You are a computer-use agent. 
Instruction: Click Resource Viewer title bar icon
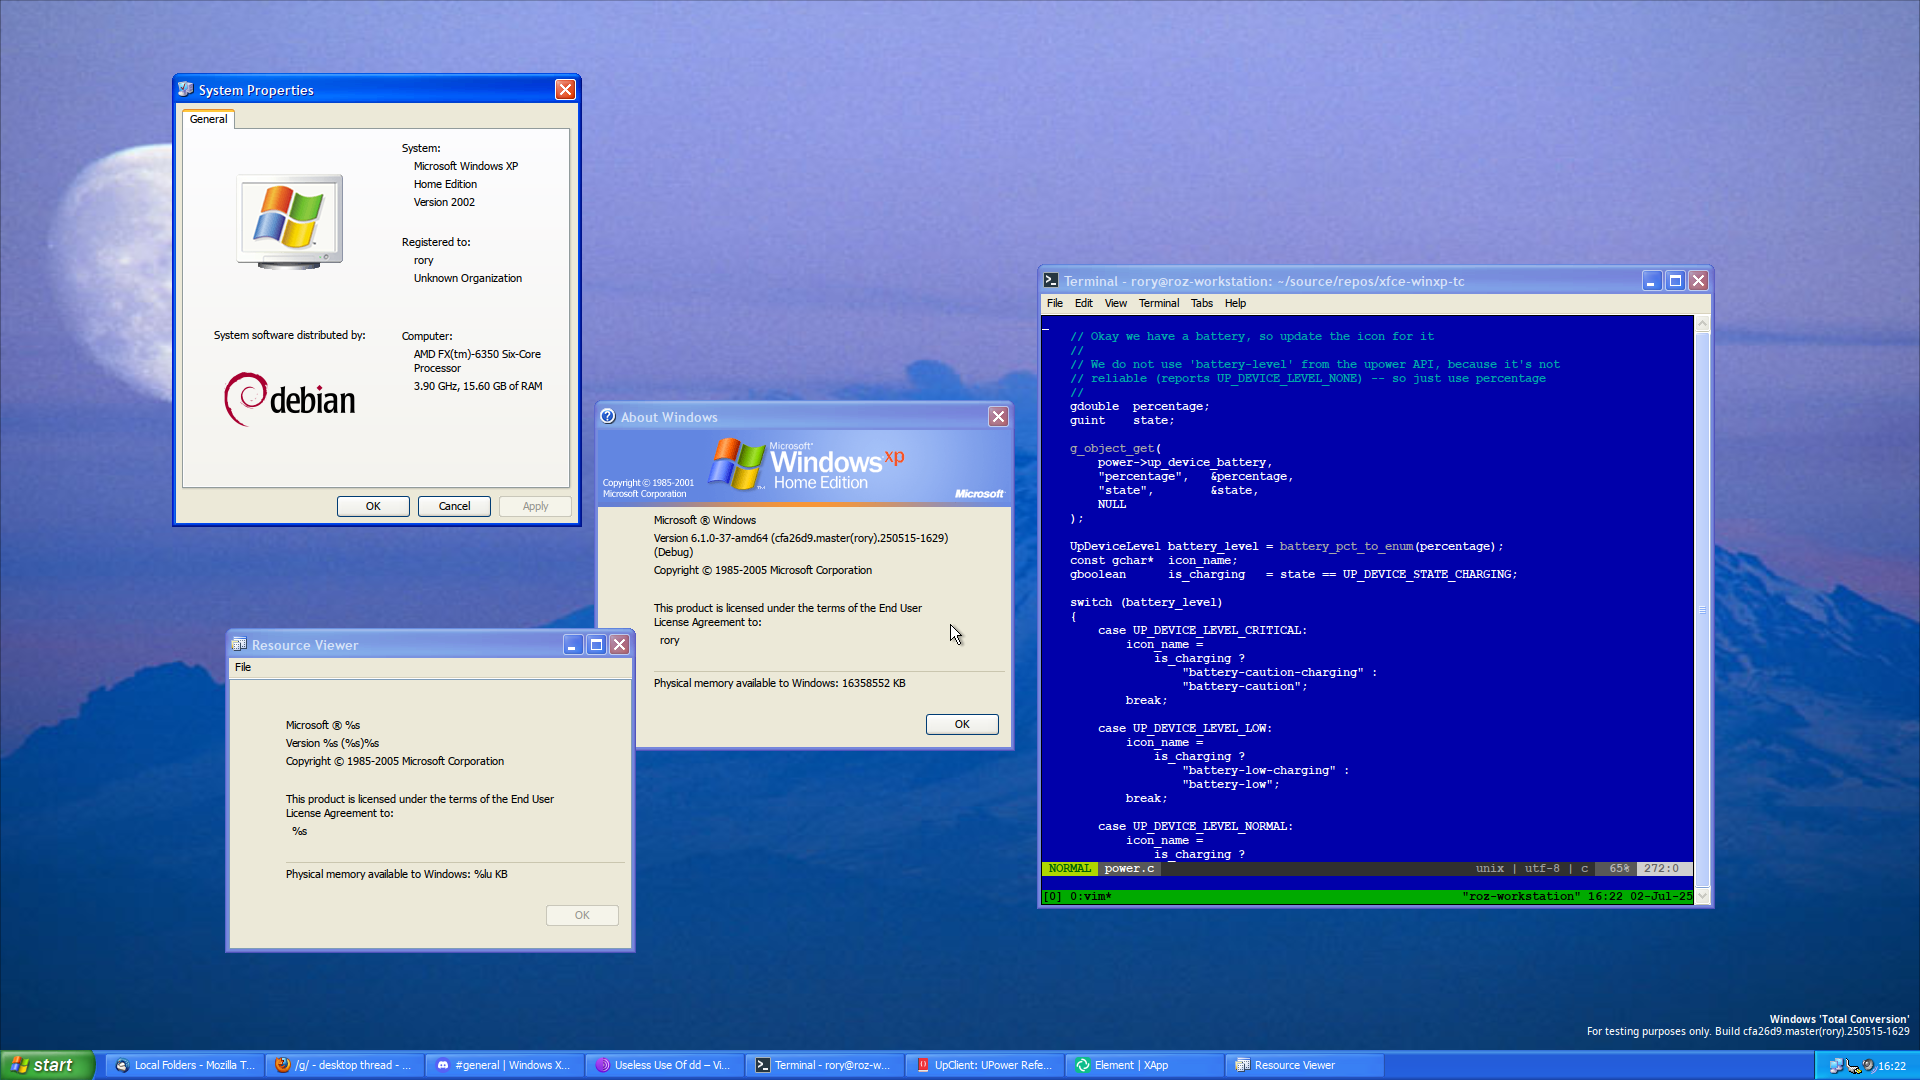coord(239,644)
